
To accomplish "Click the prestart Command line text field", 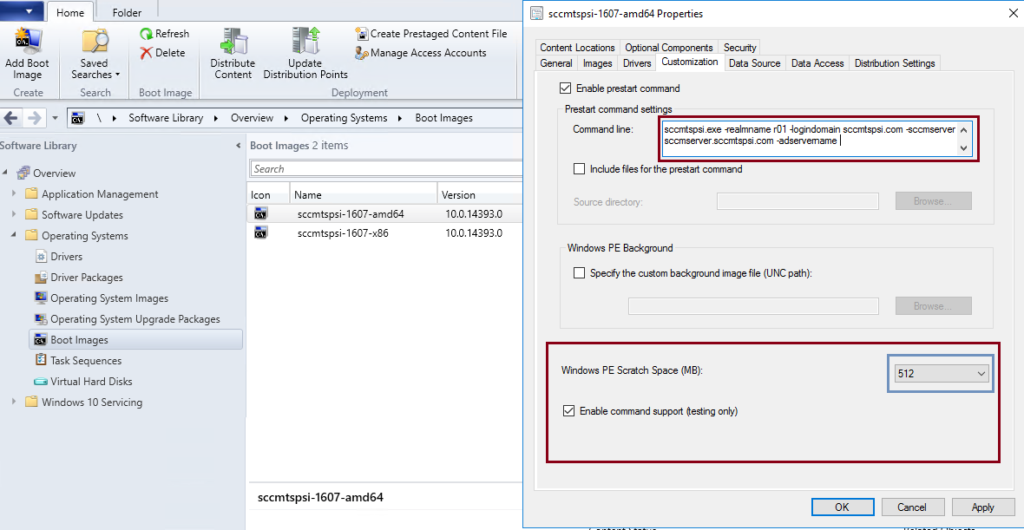I will click(808, 135).
